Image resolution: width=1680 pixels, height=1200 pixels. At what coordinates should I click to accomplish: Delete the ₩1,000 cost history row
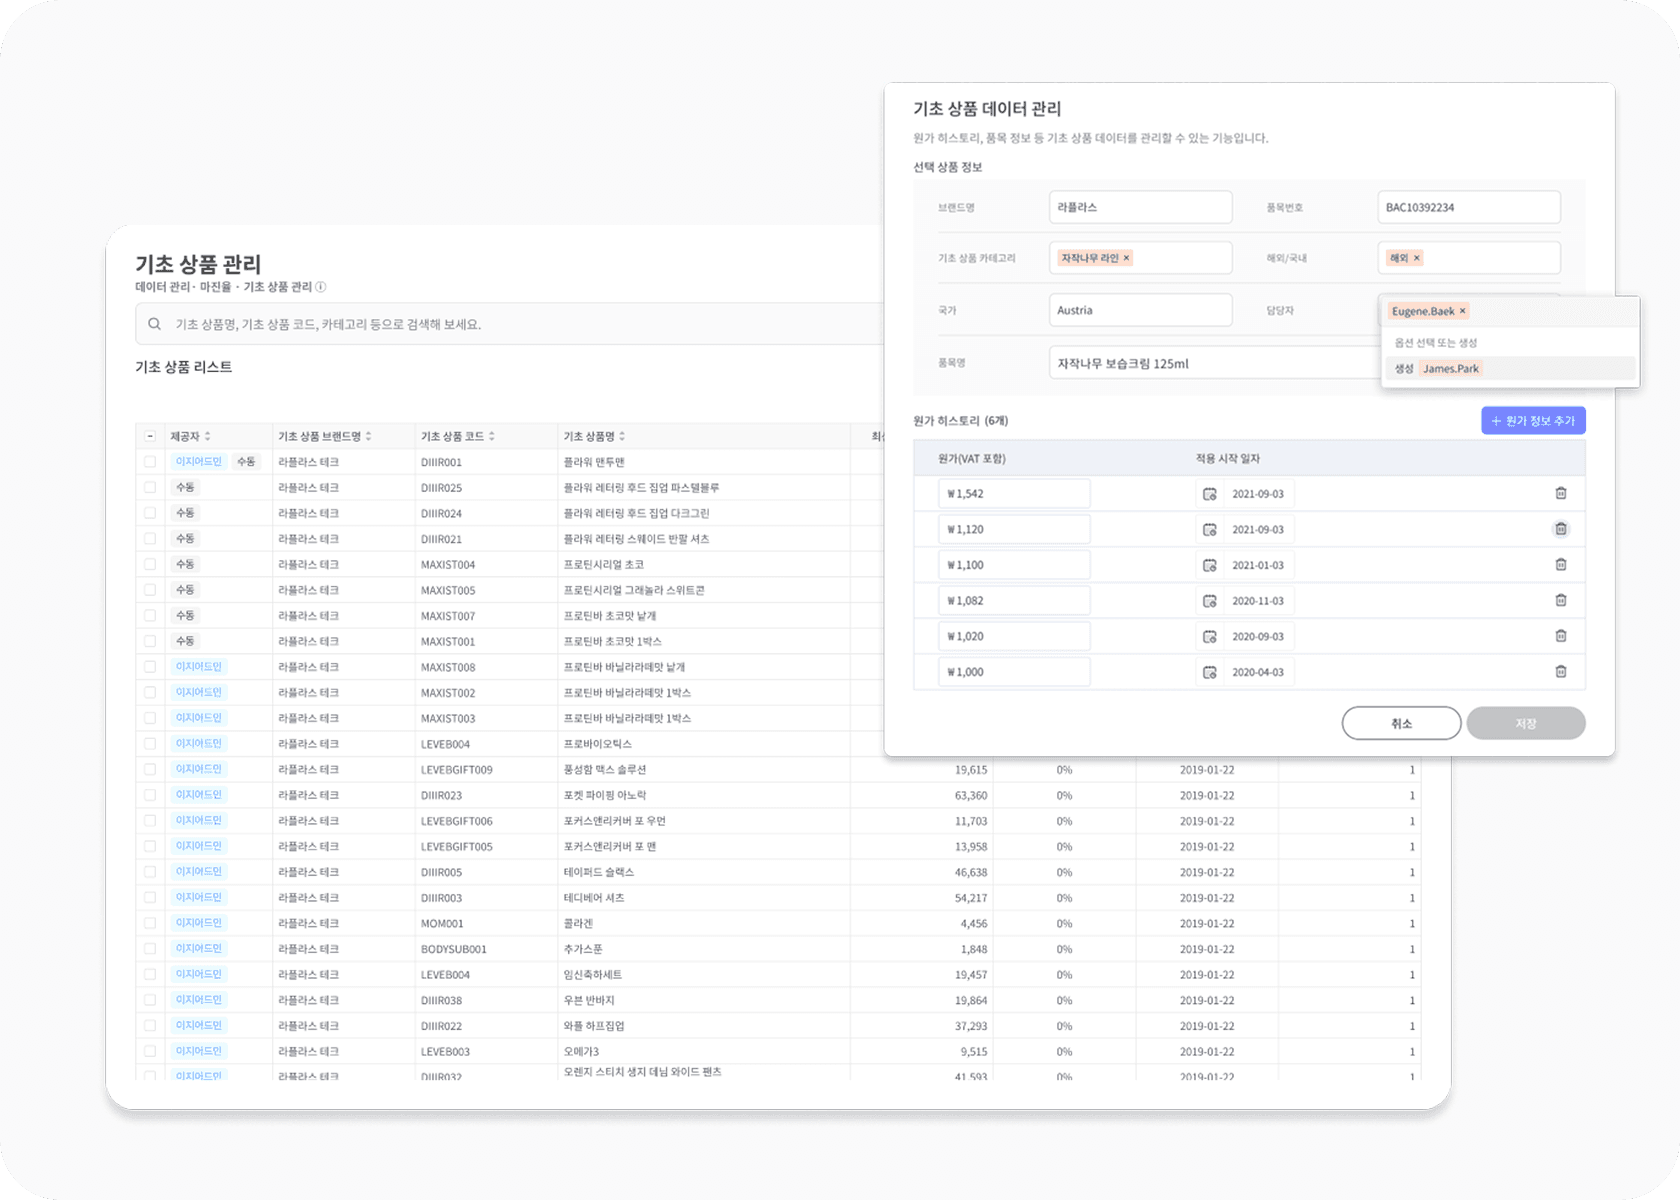click(x=1560, y=672)
